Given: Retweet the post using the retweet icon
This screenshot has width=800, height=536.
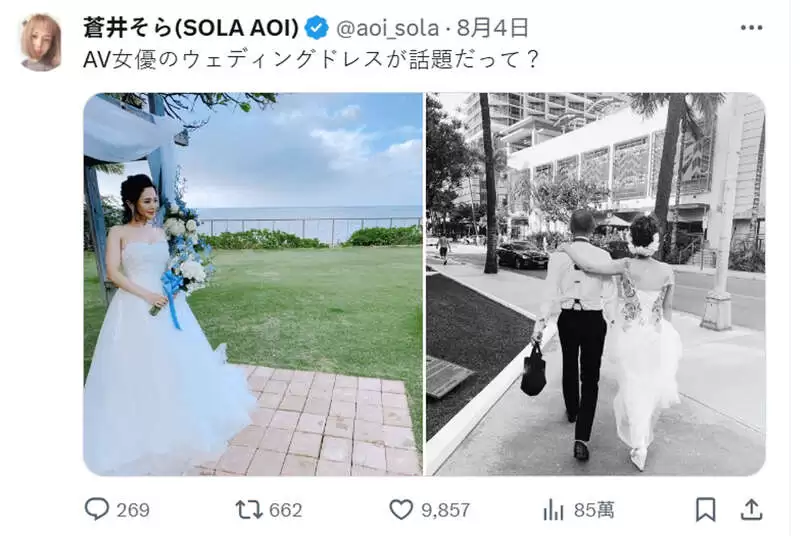Looking at the screenshot, I should point(248,509).
